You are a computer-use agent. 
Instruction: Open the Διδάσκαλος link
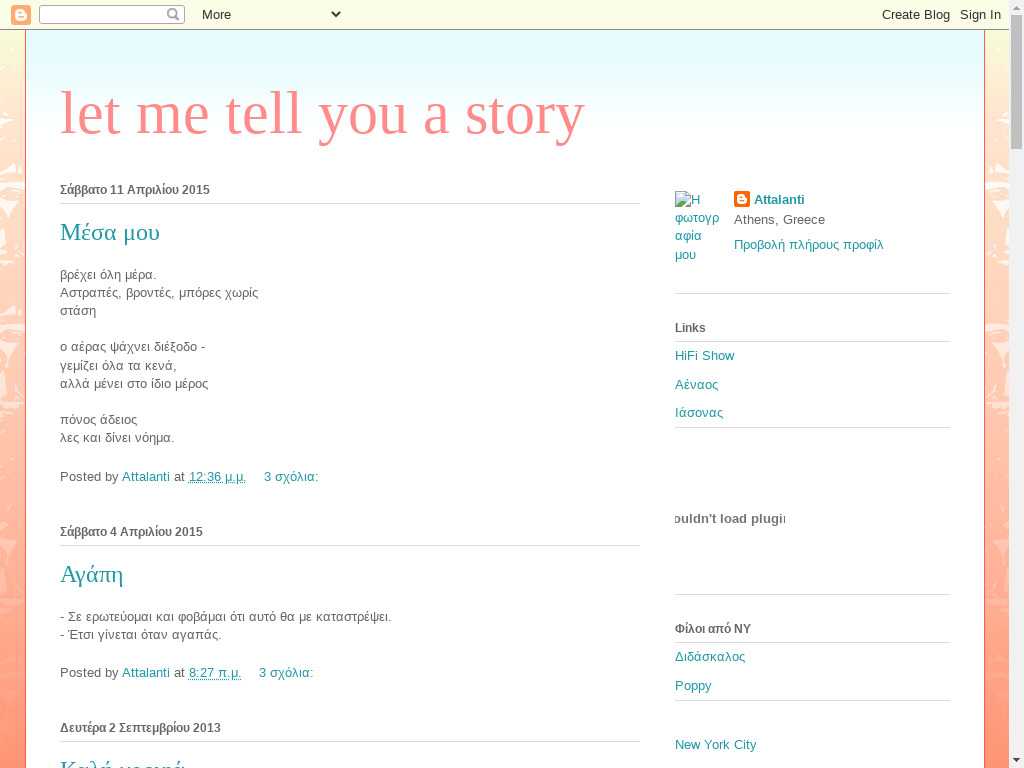[710, 657]
